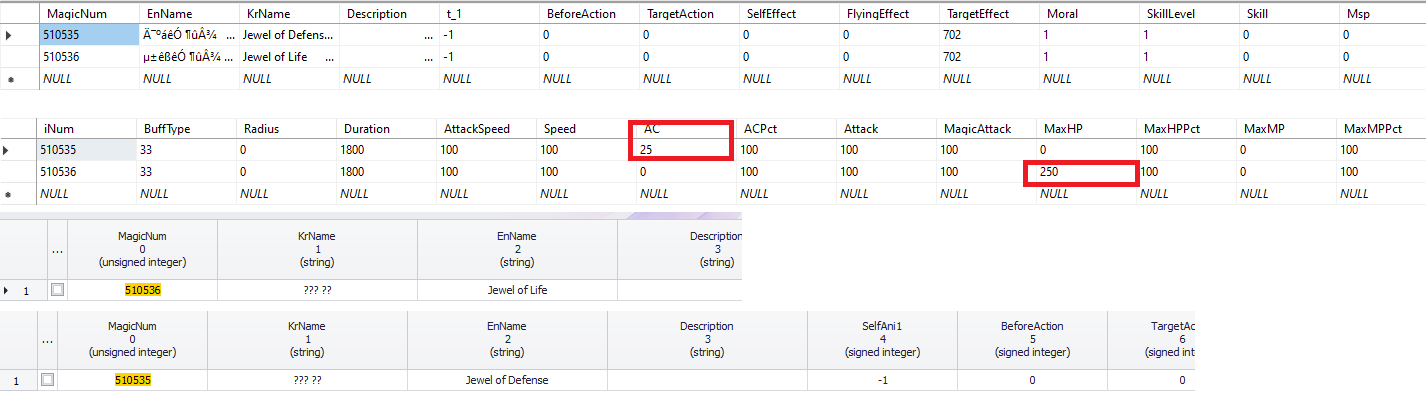Tick checkbox for Jewel of Life row

pyautogui.click(x=57, y=290)
